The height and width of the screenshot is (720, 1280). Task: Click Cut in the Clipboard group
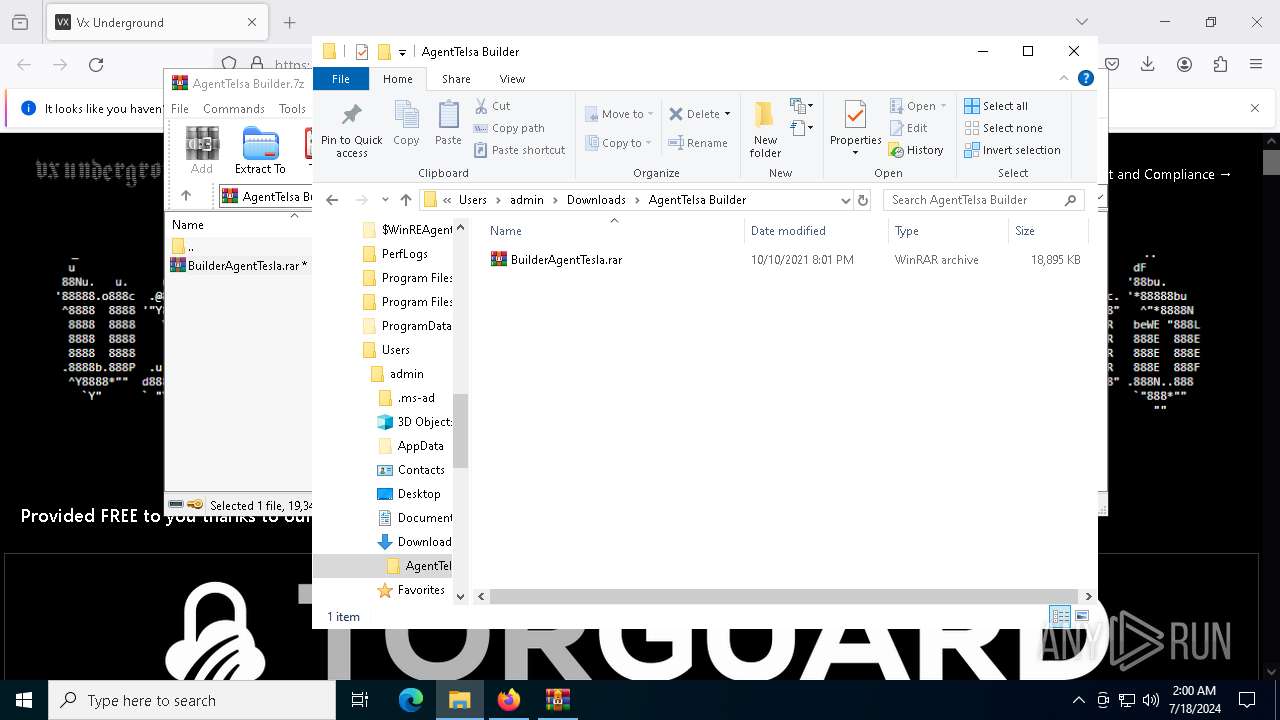(x=493, y=106)
